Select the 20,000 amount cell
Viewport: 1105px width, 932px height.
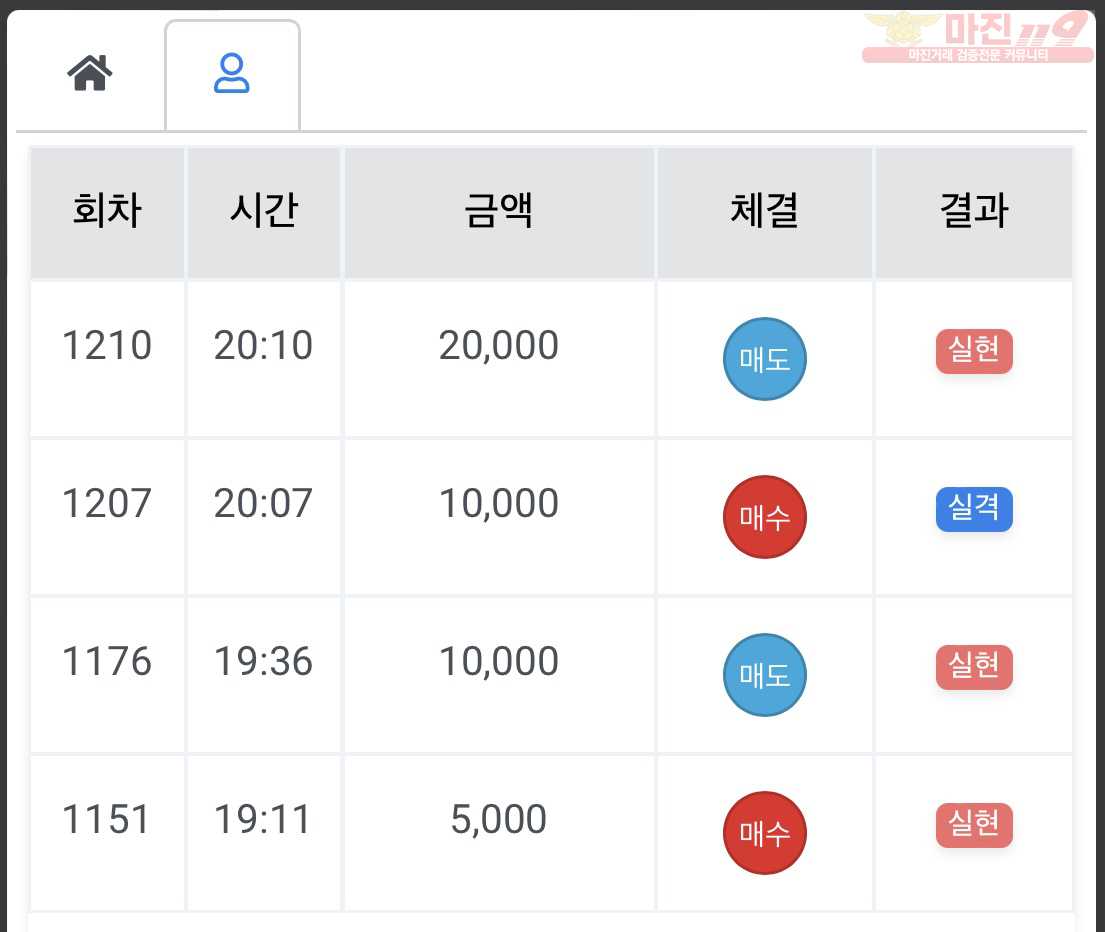(x=499, y=359)
